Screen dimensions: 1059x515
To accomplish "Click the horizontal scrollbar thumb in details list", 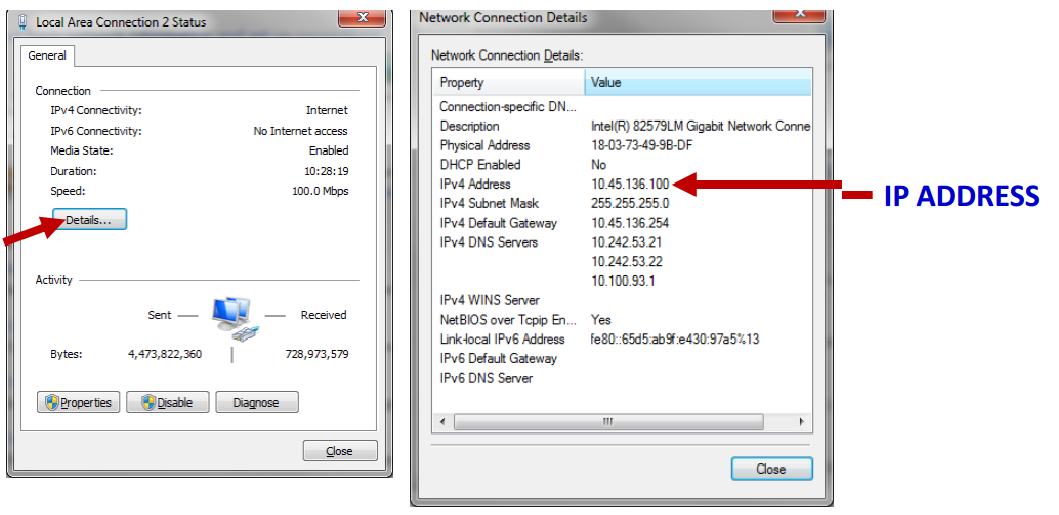I will pyautogui.click(x=609, y=422).
